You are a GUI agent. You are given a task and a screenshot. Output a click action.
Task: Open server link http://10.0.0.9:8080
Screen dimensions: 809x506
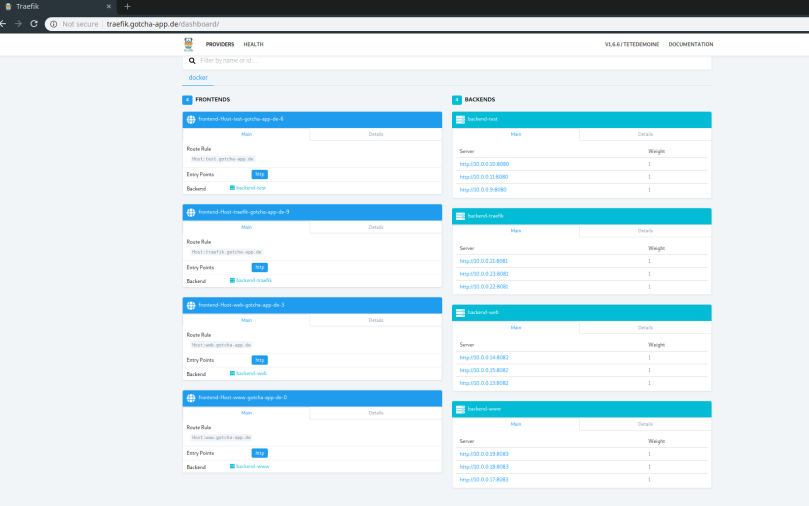tap(483, 190)
